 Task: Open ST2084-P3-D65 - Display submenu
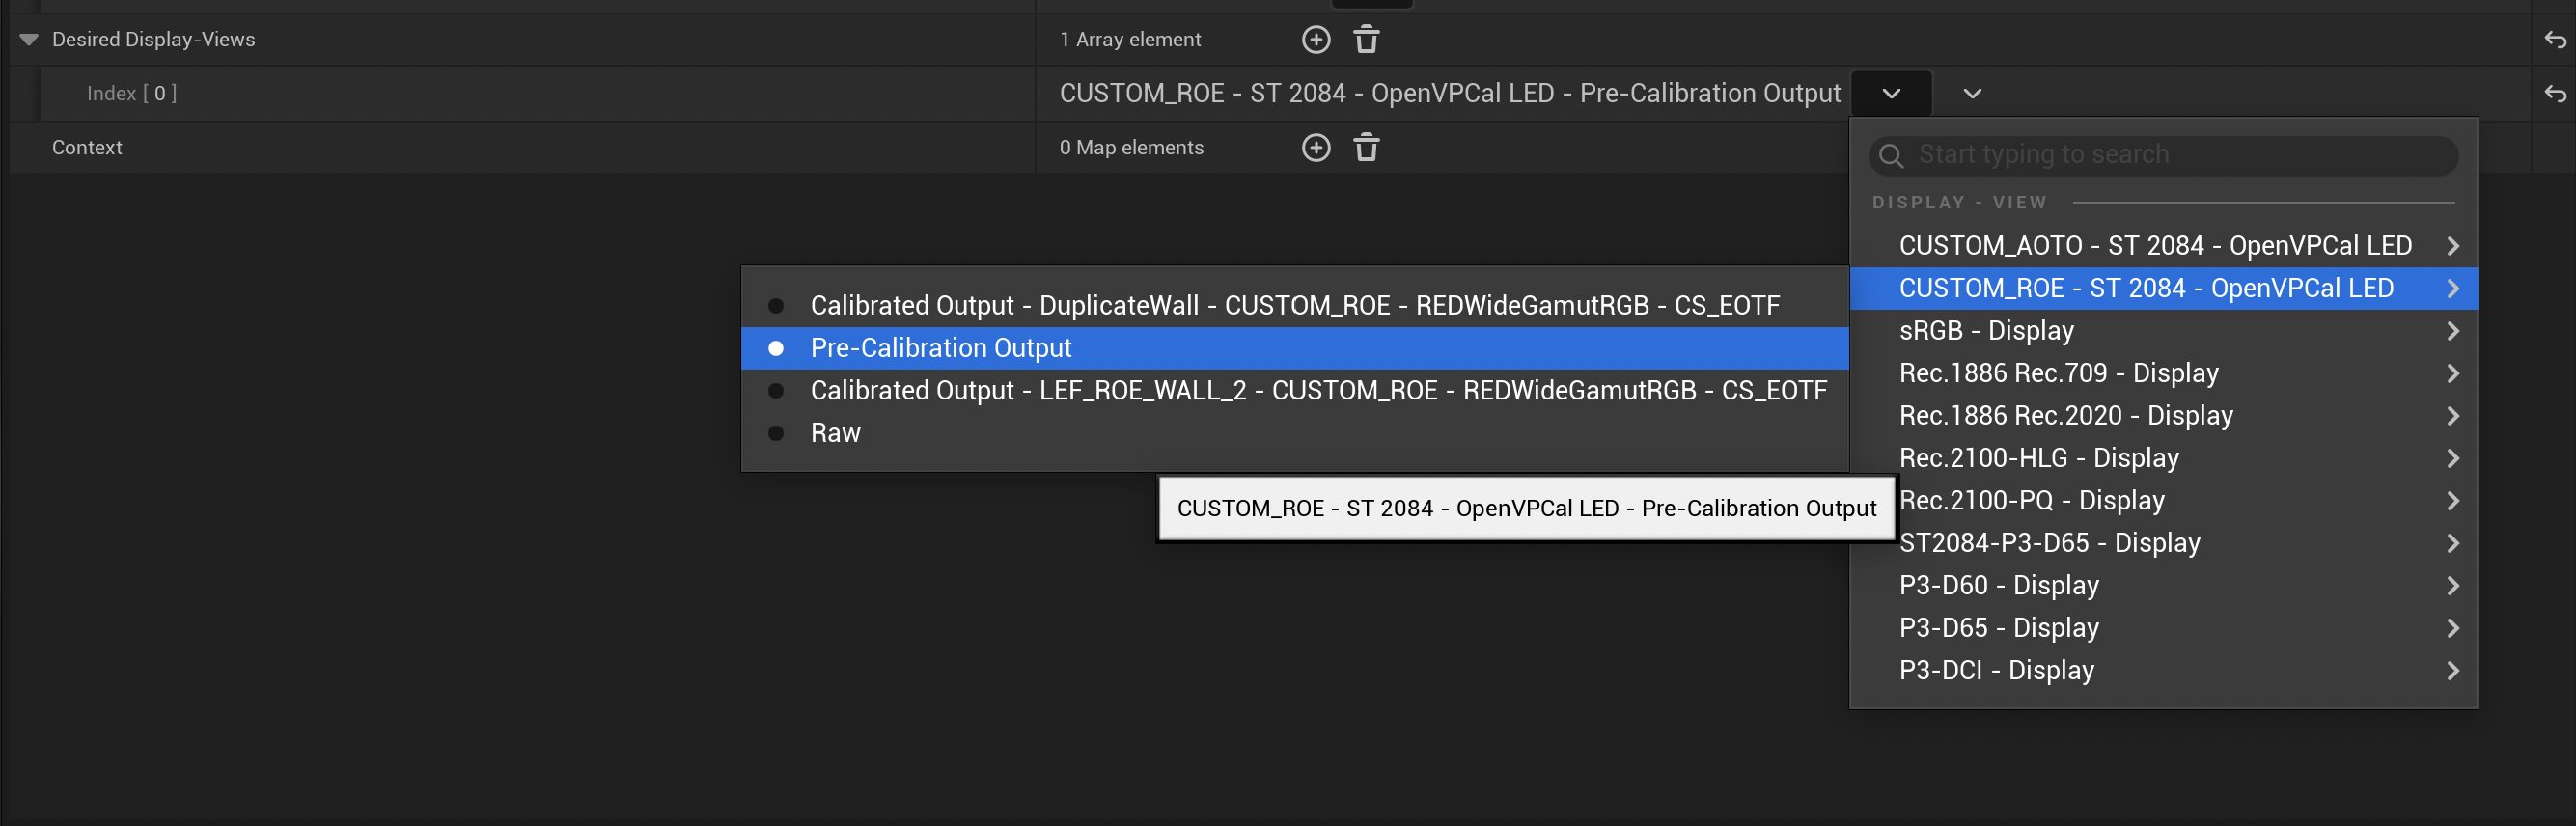click(2163, 544)
